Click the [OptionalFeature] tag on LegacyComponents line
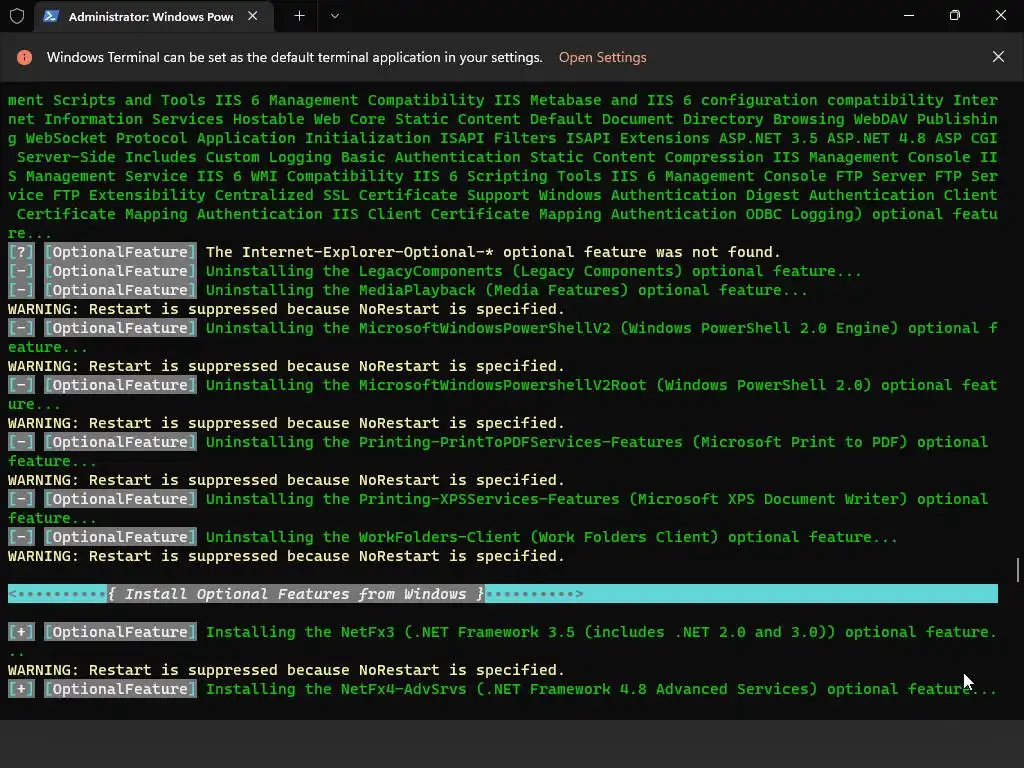The height and width of the screenshot is (768, 1024). tap(120, 271)
